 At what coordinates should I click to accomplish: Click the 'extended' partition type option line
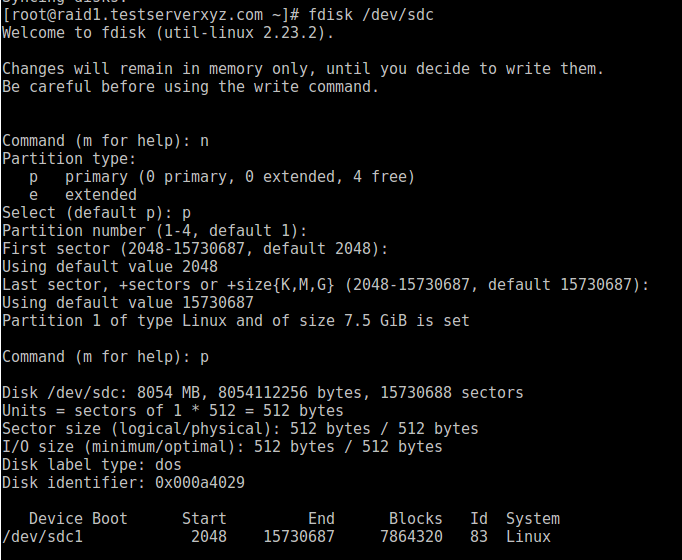83,195
